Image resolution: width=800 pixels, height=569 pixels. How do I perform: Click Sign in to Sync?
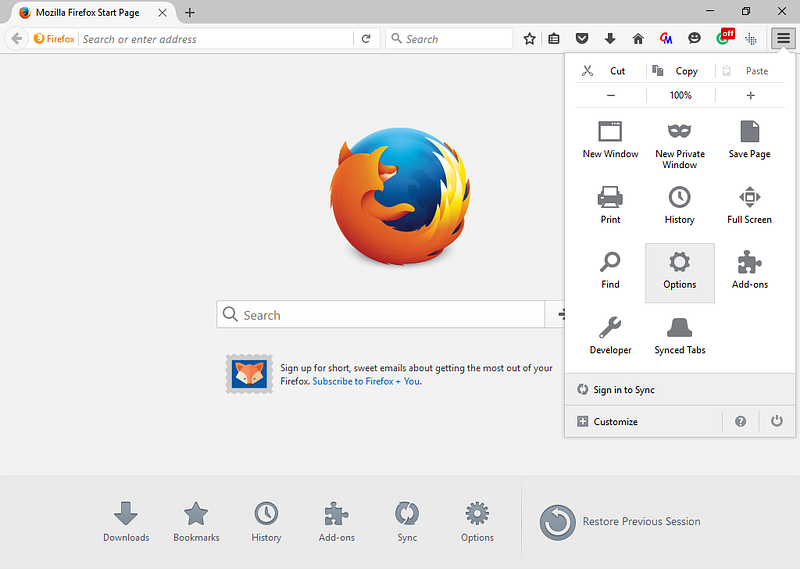680,389
